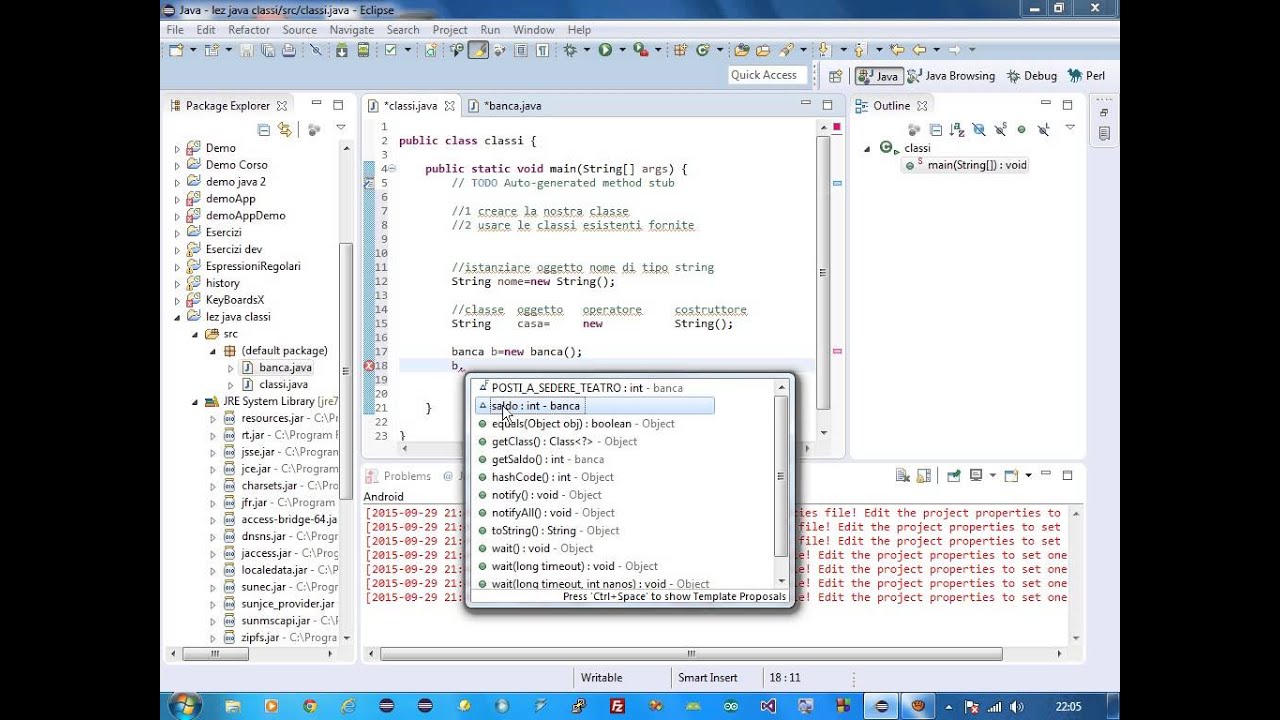This screenshot has height=720, width=1280.
Task: Click the error marker on line 18
Action: (x=369, y=366)
